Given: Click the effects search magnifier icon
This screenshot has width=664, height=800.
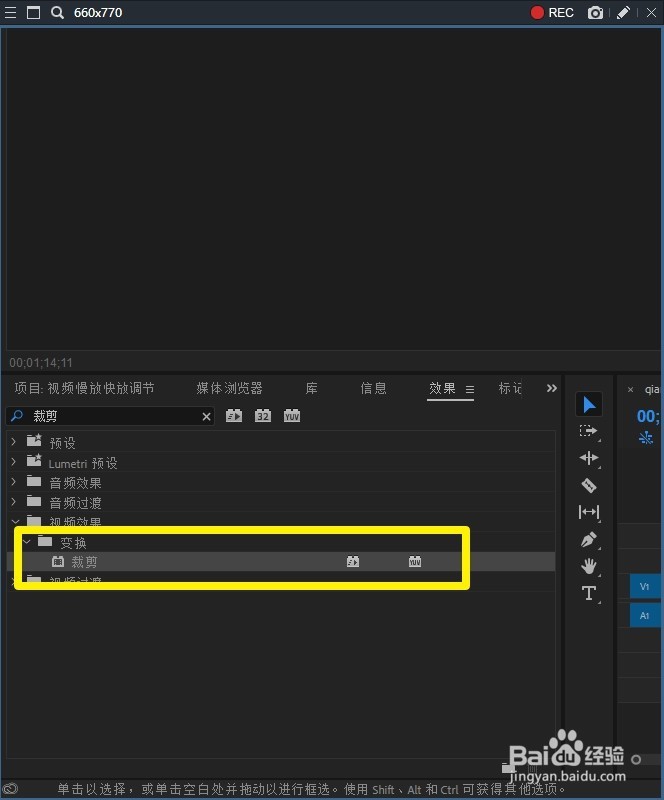Looking at the screenshot, I should [17, 416].
